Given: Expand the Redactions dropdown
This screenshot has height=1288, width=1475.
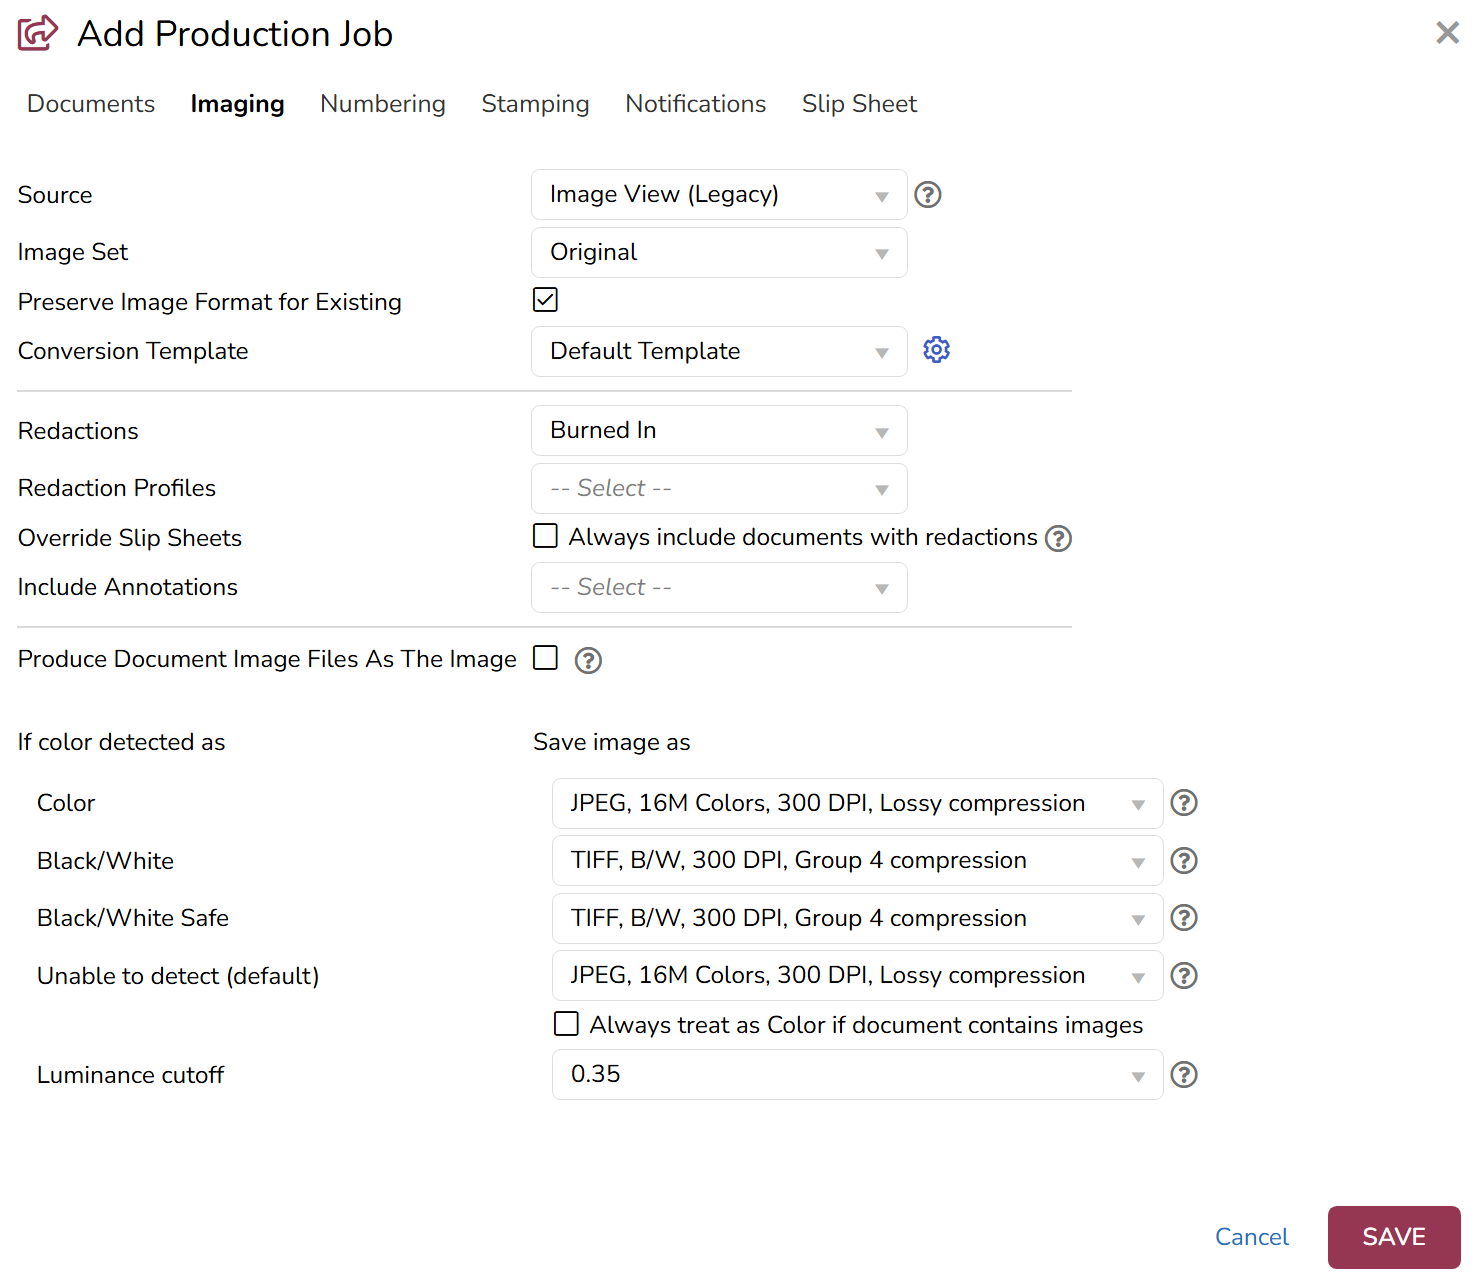Looking at the screenshot, I should tap(718, 431).
